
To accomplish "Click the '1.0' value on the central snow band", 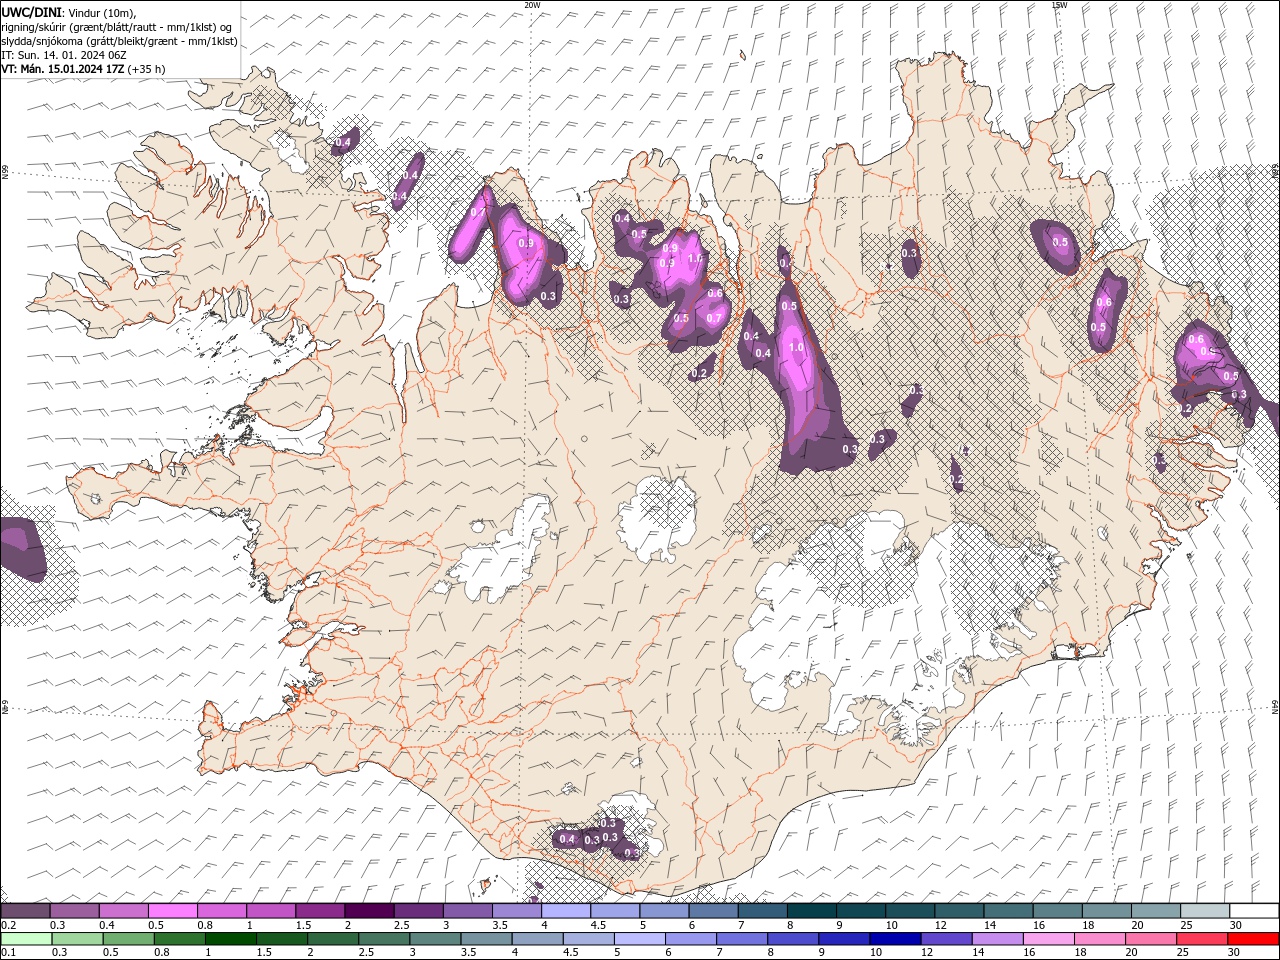I will point(796,347).
